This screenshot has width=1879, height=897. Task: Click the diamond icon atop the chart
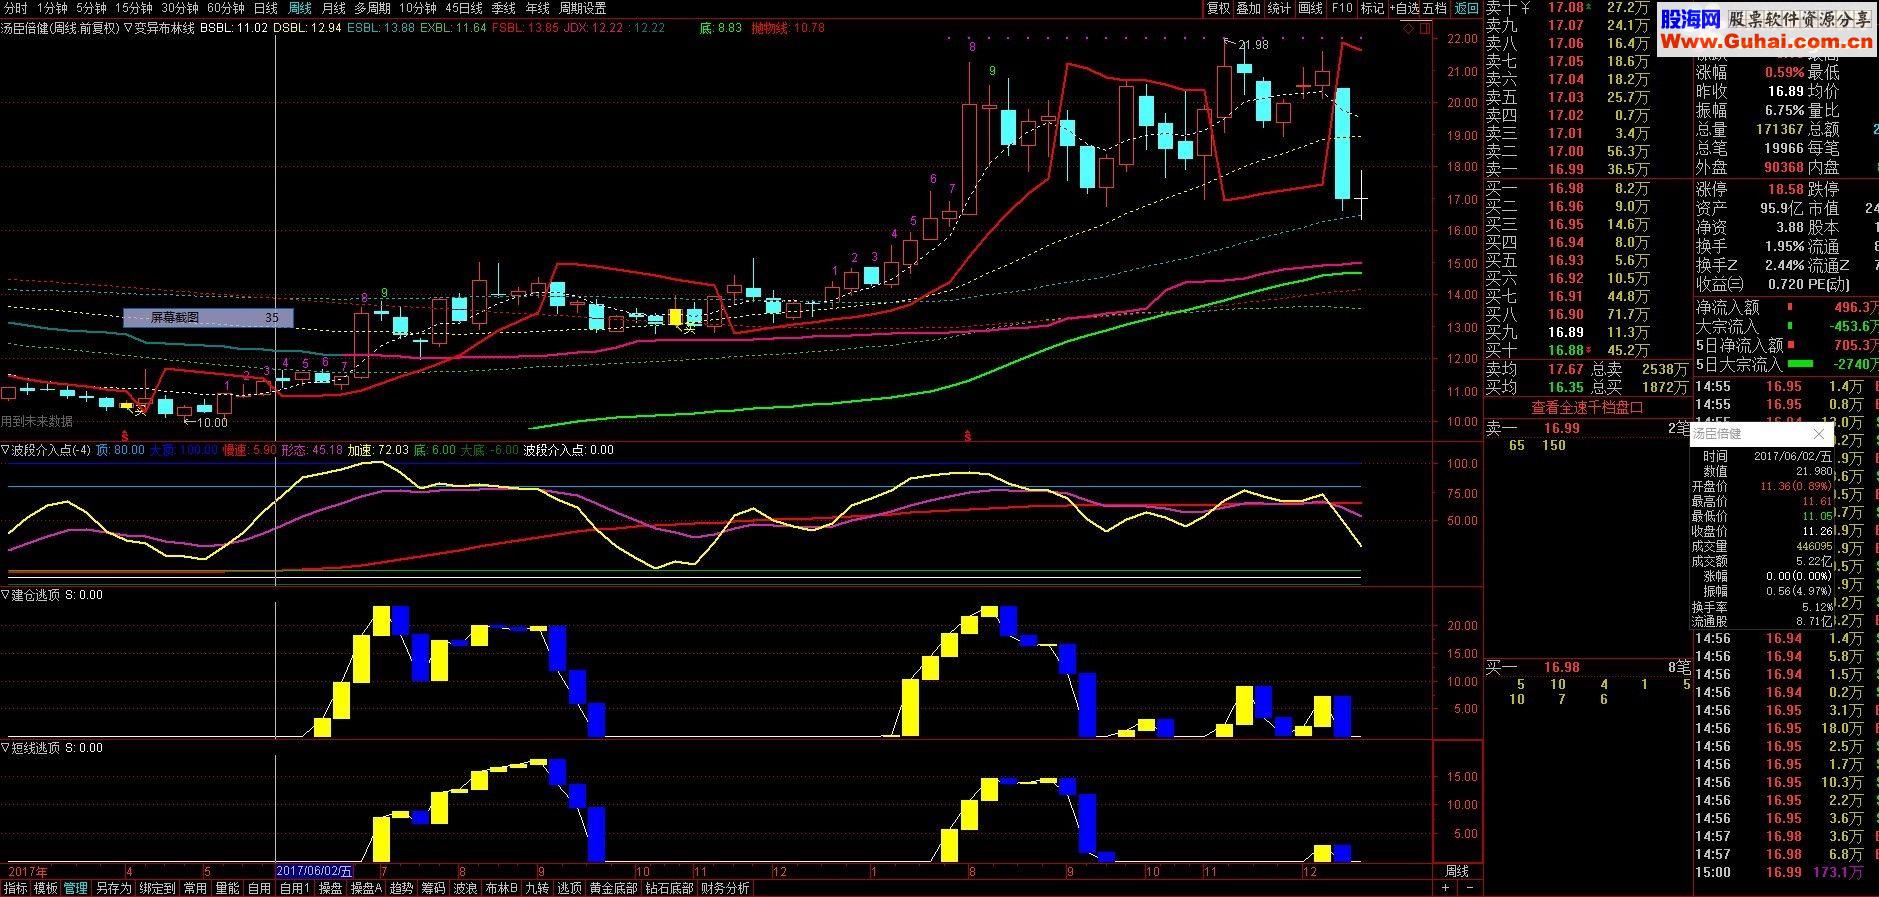click(1409, 29)
